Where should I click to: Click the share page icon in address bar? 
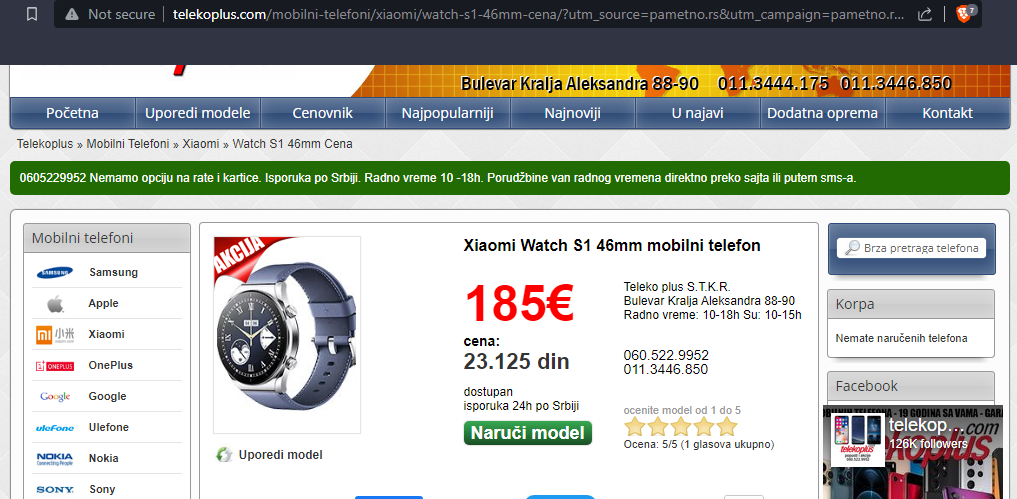[926, 14]
